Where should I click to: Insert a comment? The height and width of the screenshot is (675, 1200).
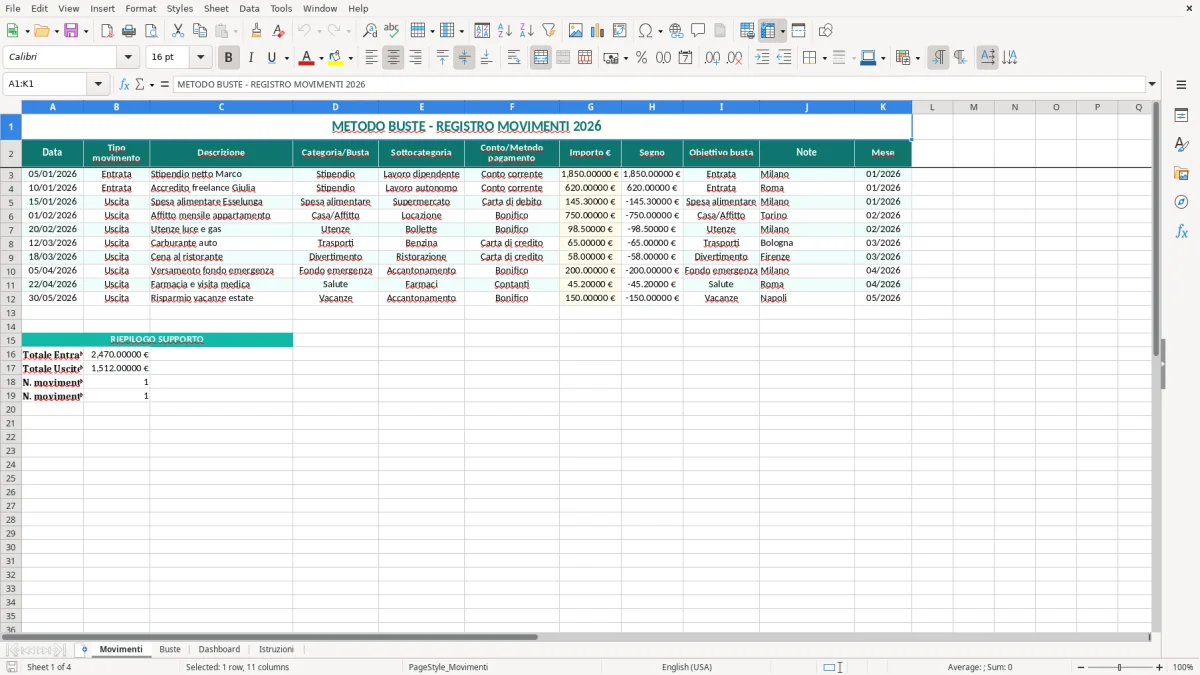click(698, 31)
